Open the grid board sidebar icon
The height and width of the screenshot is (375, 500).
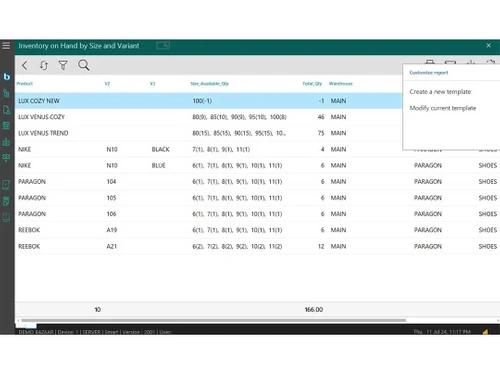click(x=6, y=158)
